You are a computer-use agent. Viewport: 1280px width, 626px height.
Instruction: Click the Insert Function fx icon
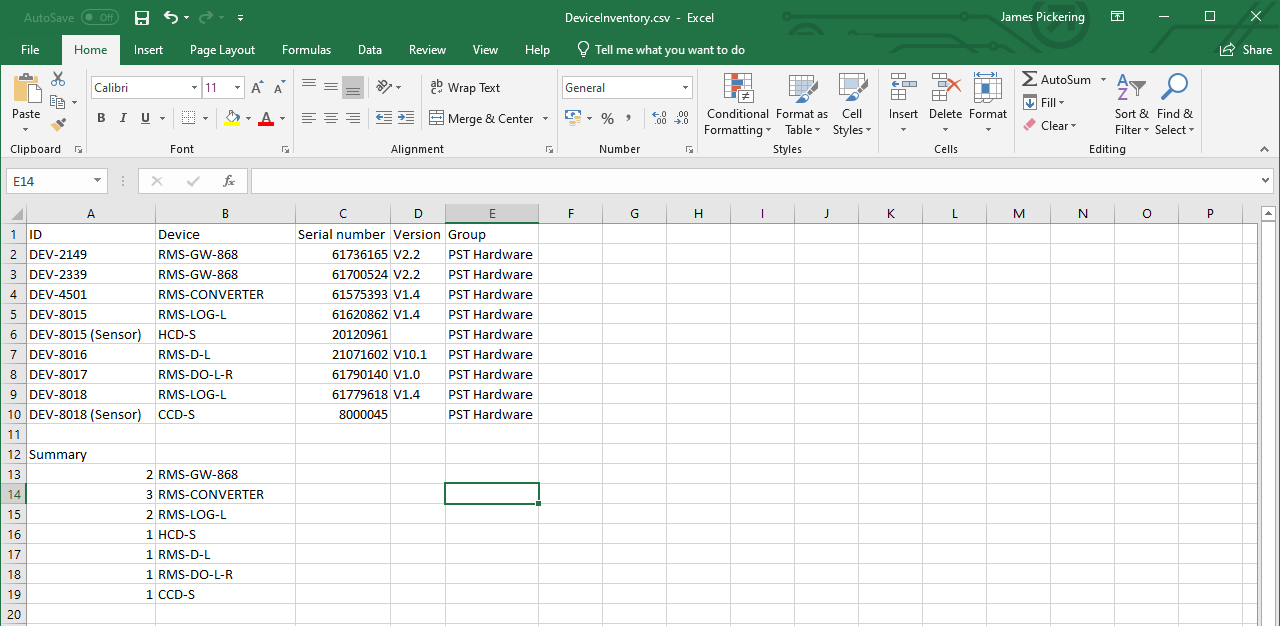pyautogui.click(x=229, y=181)
